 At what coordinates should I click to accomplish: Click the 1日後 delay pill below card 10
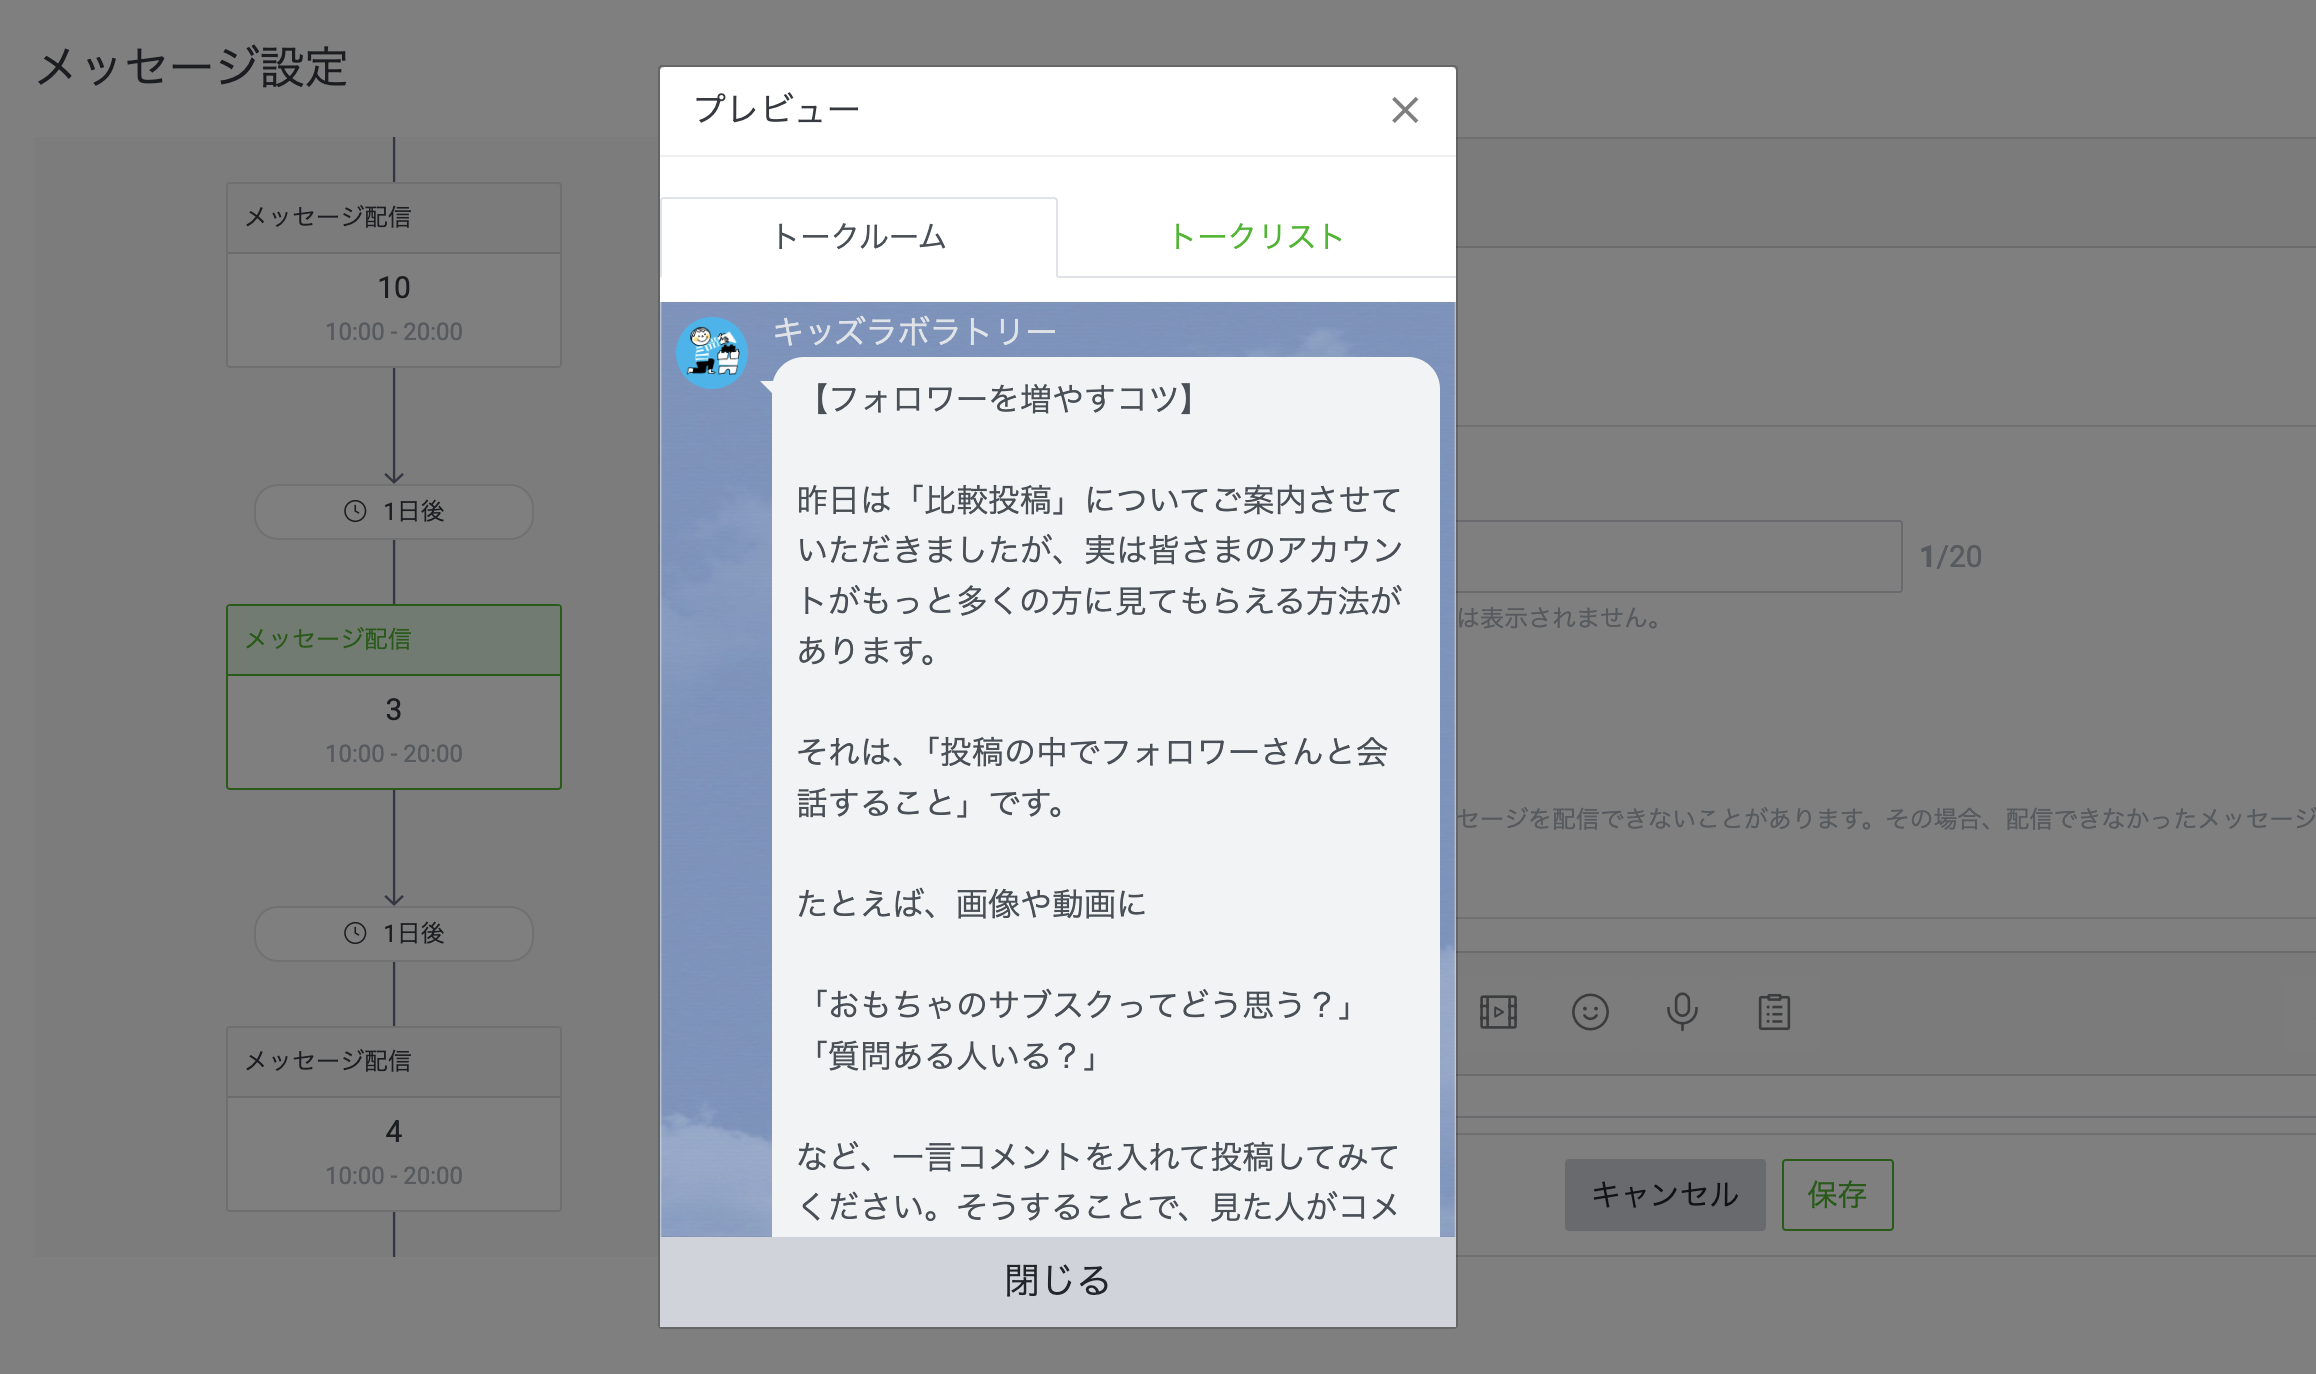tap(394, 511)
